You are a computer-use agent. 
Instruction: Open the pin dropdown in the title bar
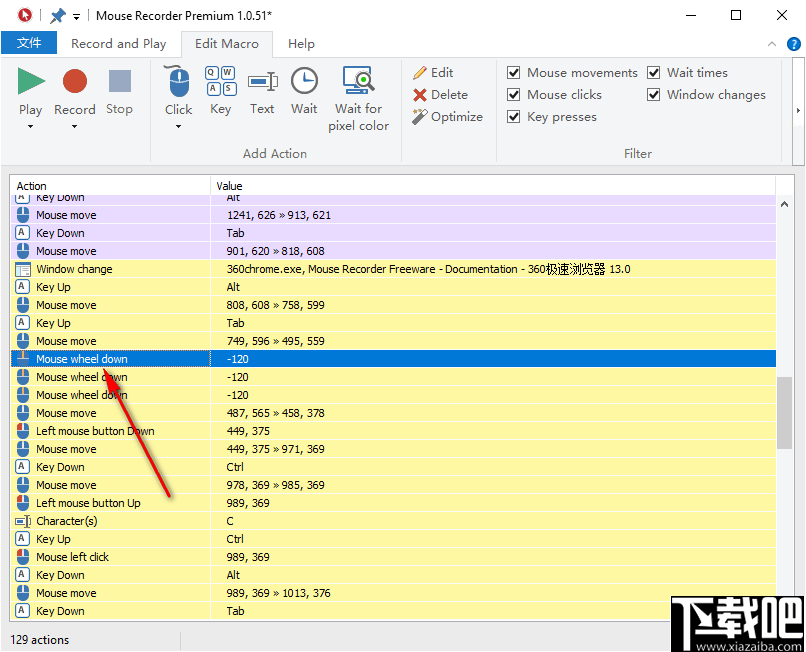pos(77,15)
